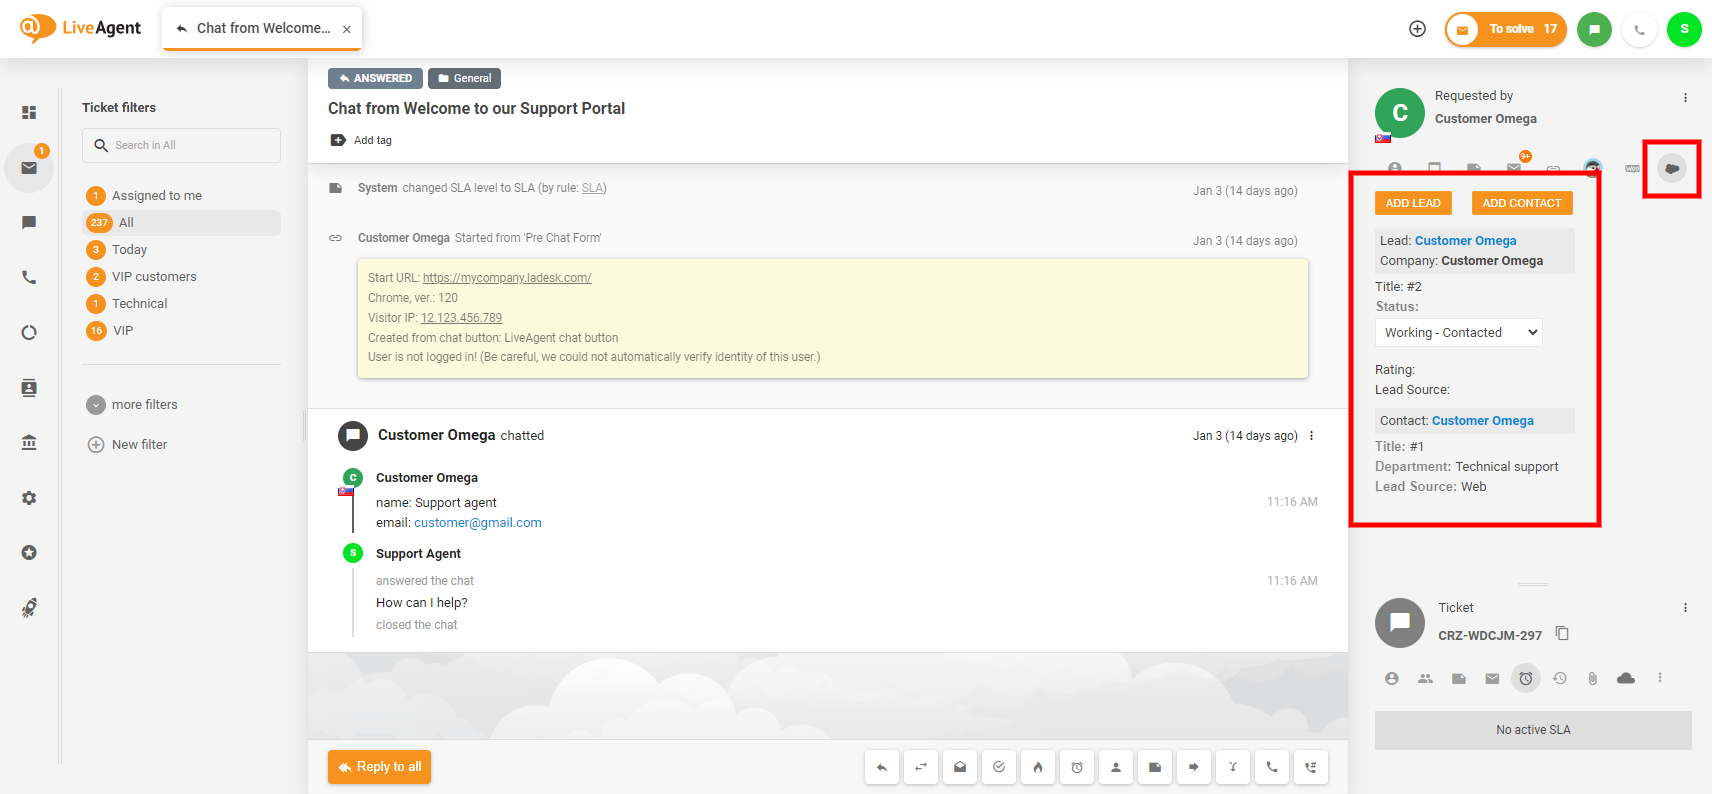The height and width of the screenshot is (794, 1712).
Task: Click the flame icon in bottom toolbar
Action: (x=1038, y=767)
